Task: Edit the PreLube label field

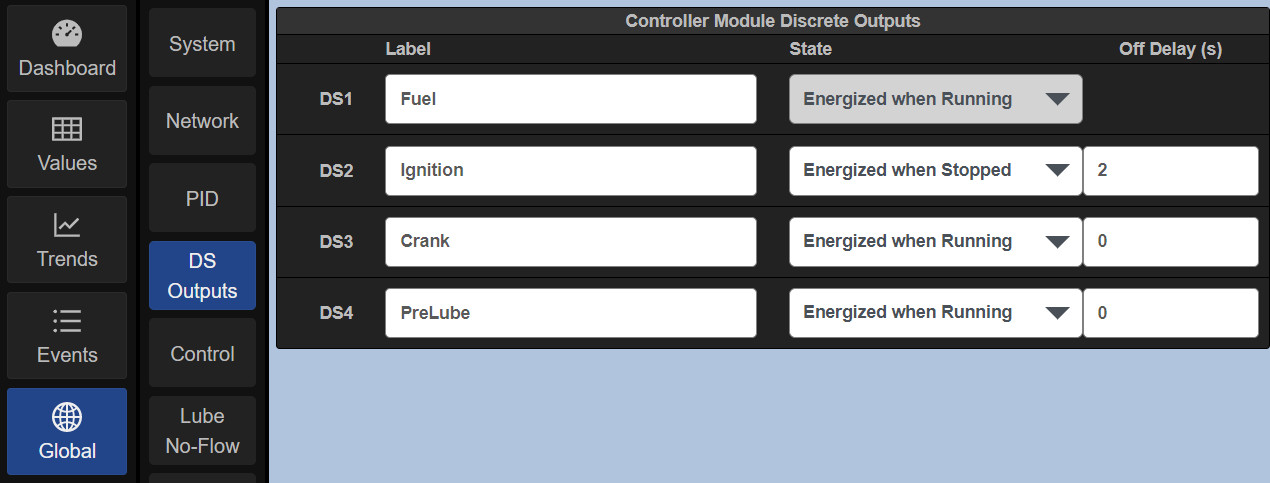Action: [x=570, y=313]
